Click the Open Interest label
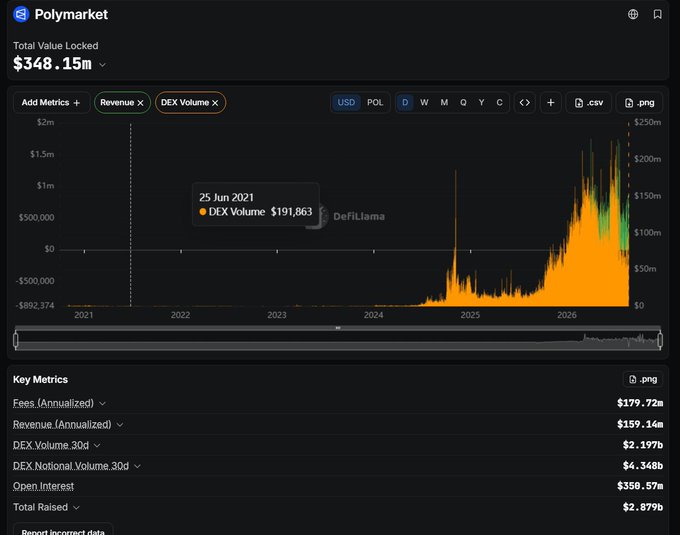Viewport: 680px width, 535px height. click(43, 486)
